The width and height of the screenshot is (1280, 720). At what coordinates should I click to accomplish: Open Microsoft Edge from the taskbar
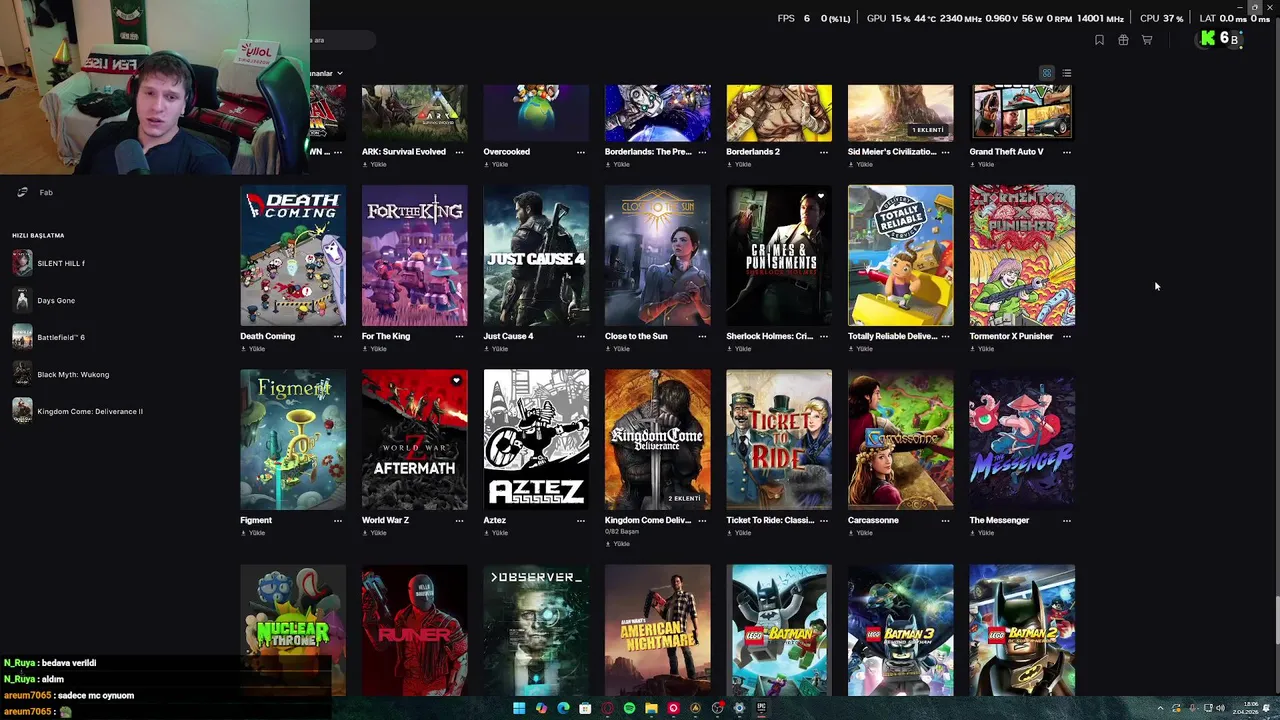[563, 708]
